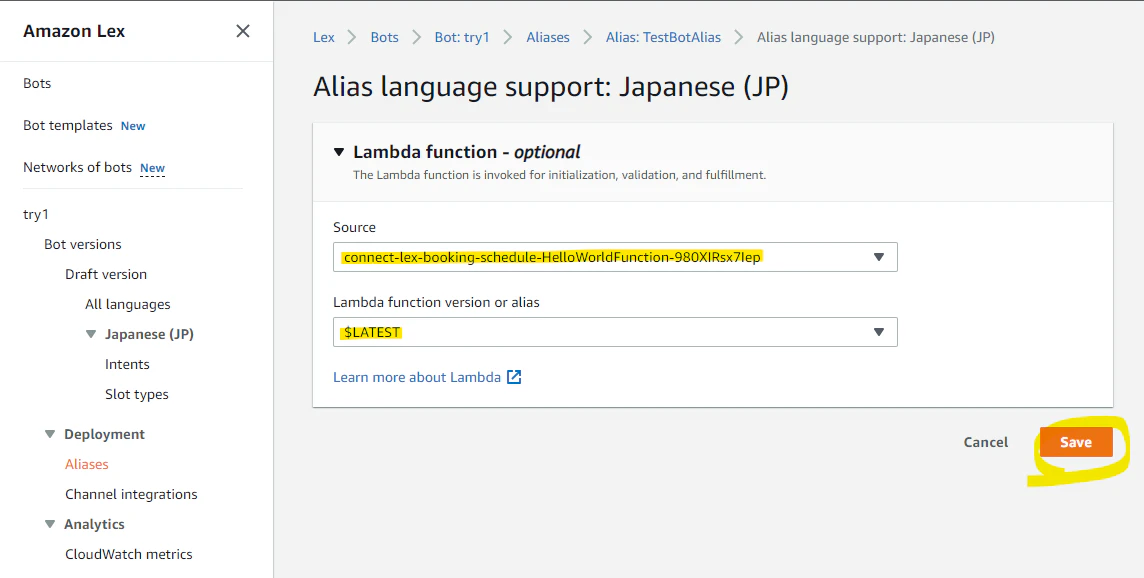Viewport: 1144px width, 578px height.
Task: Save the alias language settings
Action: point(1076,442)
